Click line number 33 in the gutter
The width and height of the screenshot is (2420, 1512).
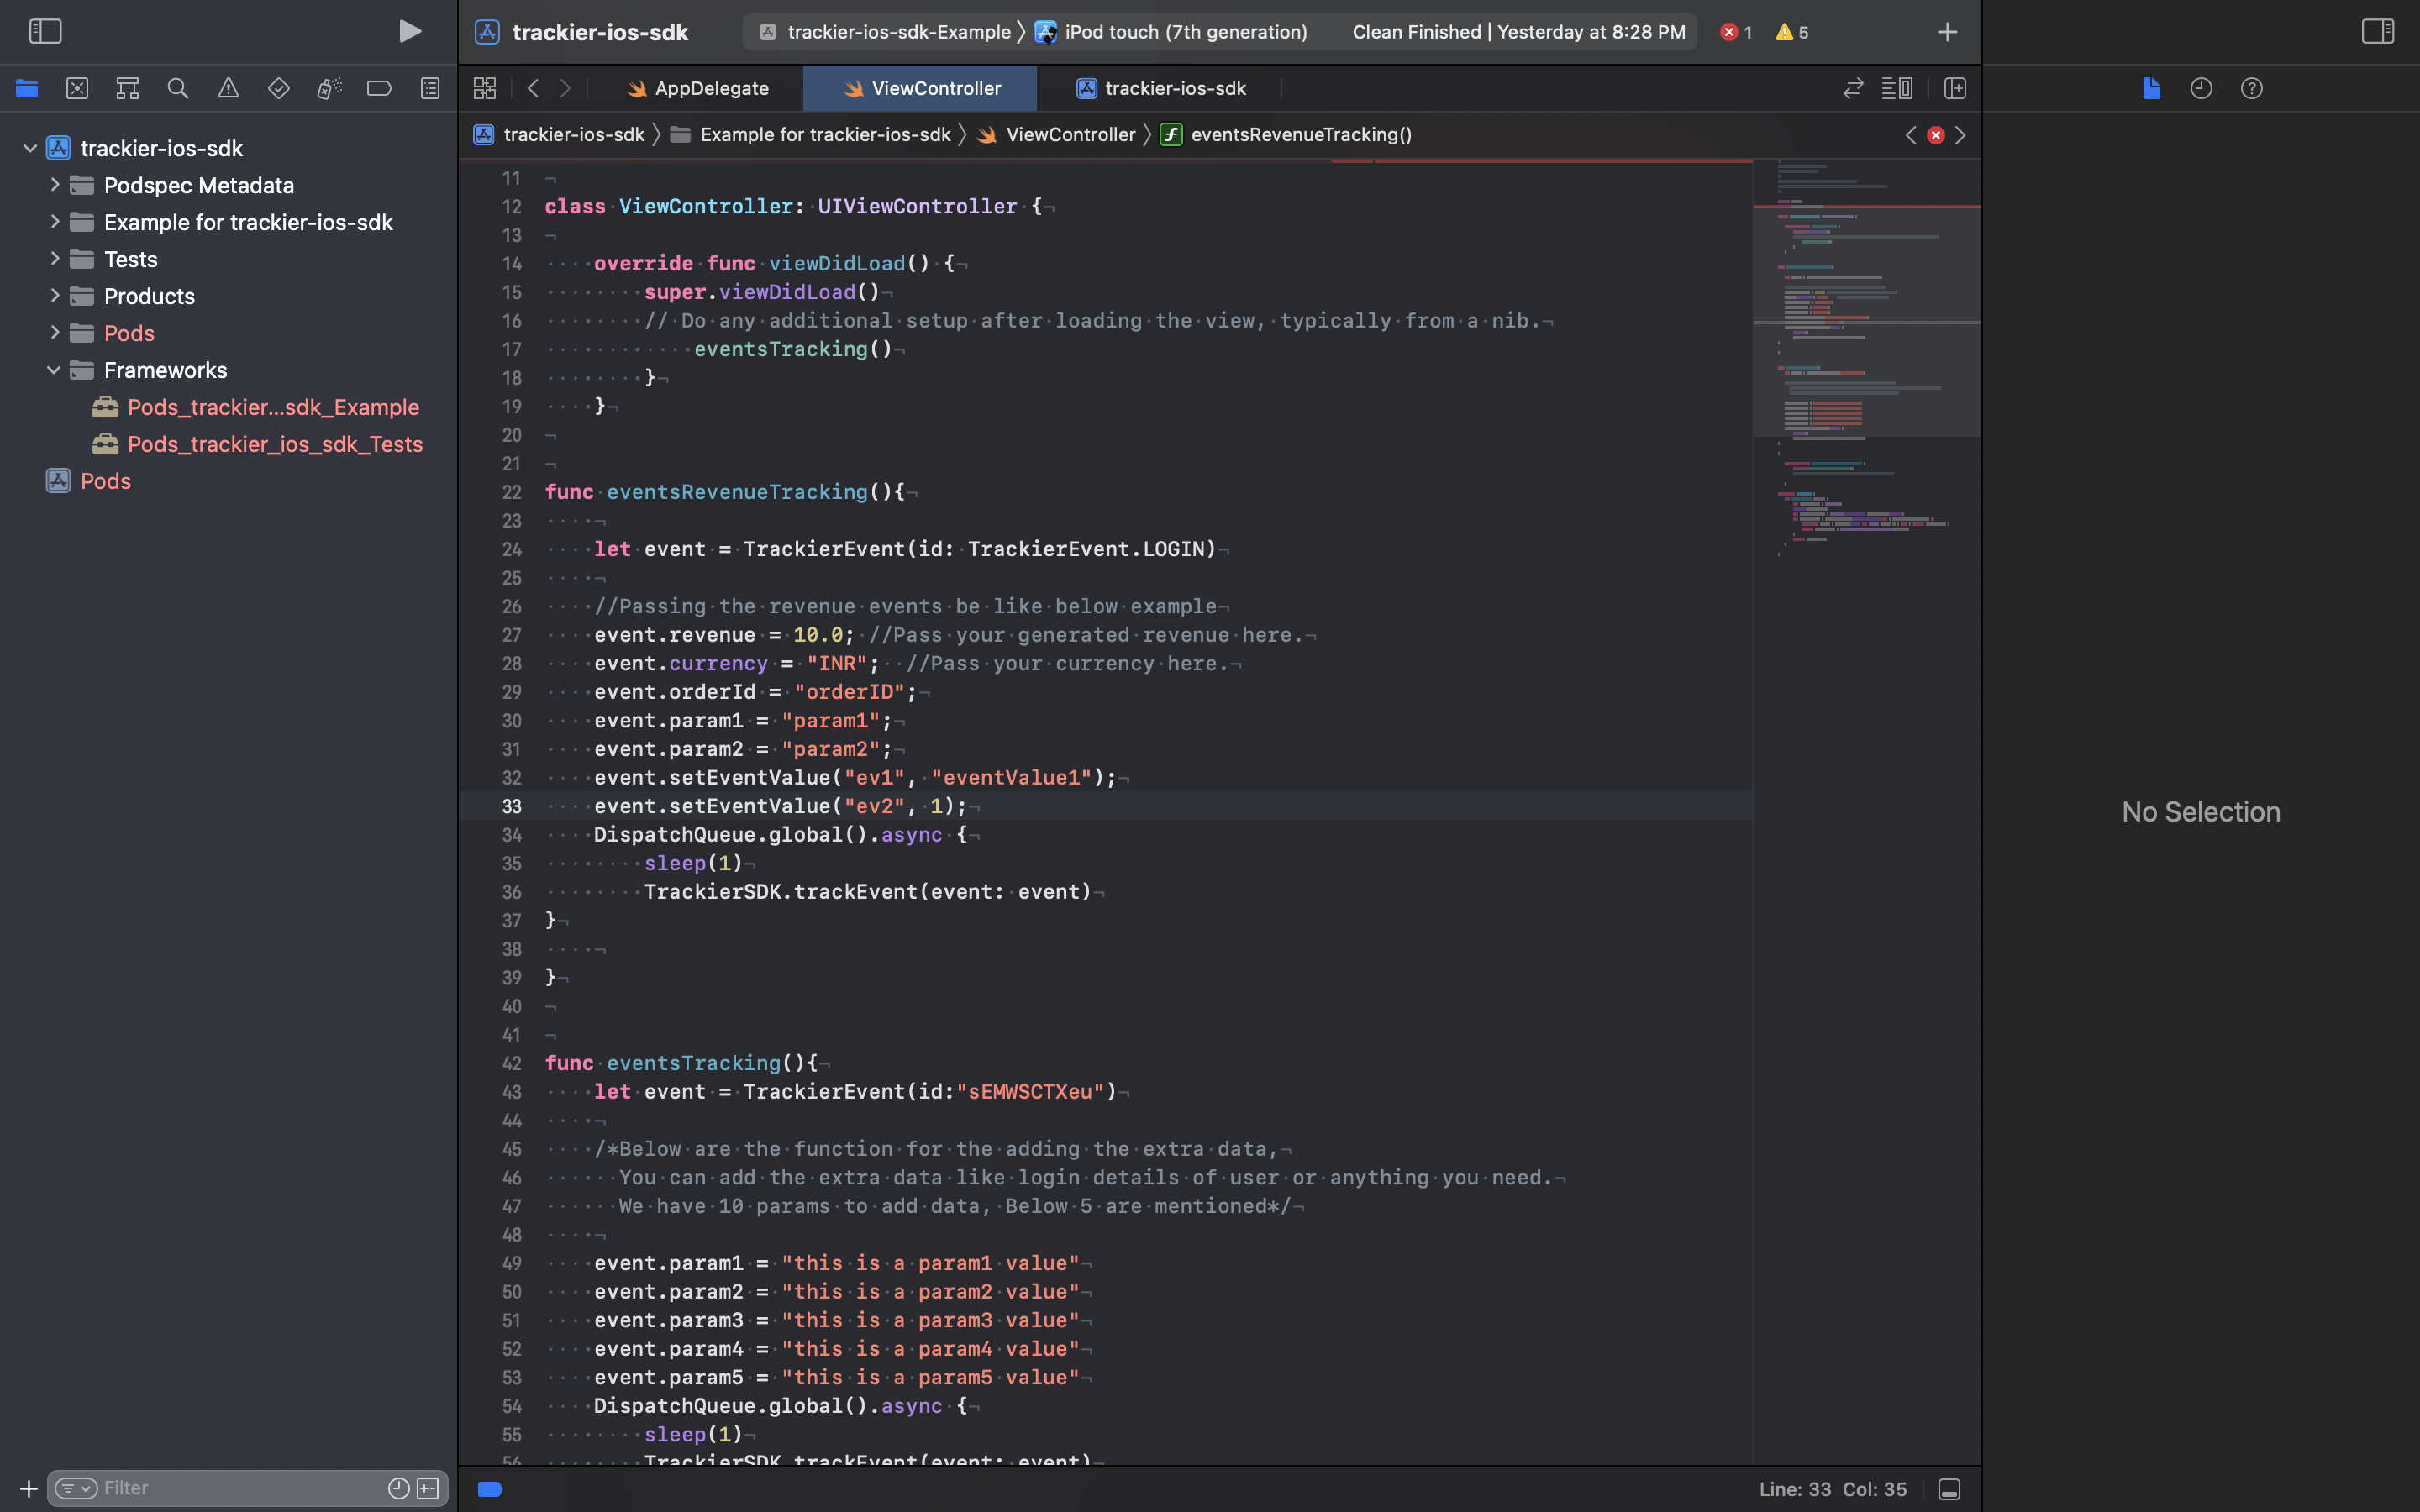511,806
